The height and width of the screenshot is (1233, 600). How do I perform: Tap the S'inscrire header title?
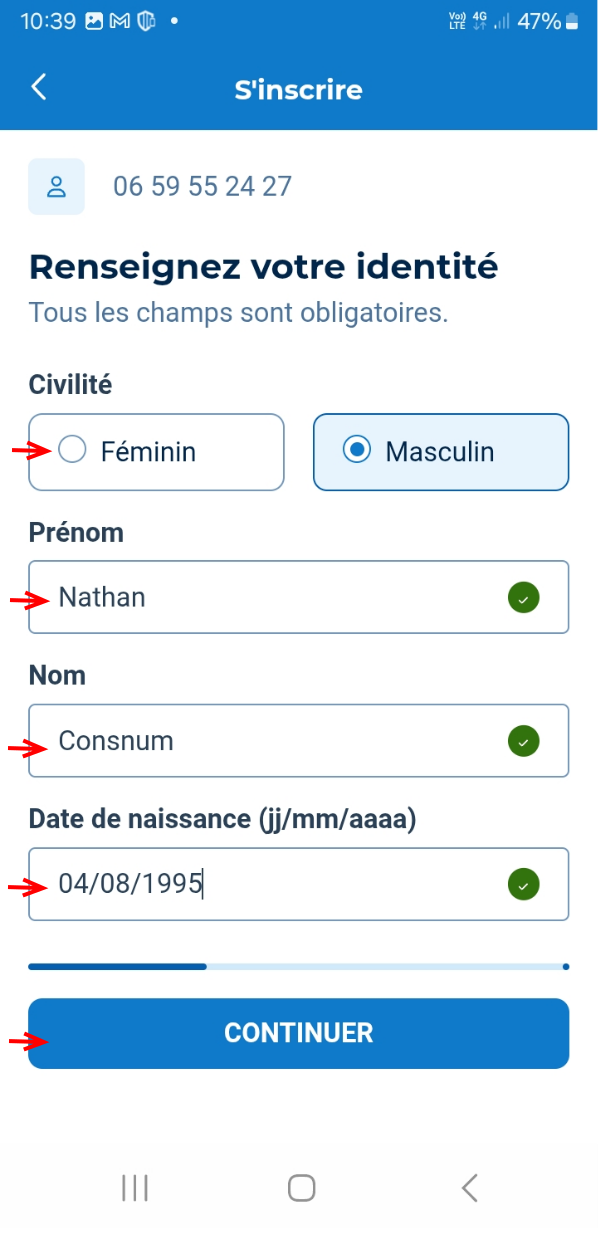pos(298,90)
